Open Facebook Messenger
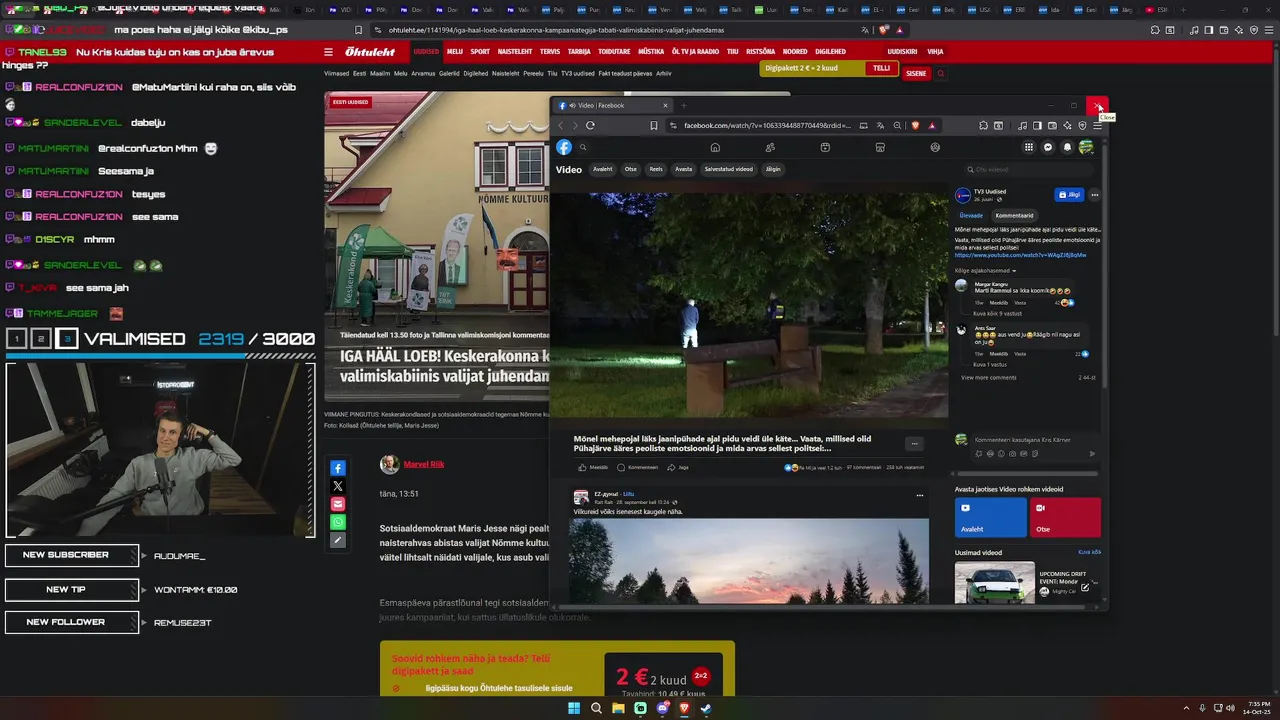 point(1048,147)
